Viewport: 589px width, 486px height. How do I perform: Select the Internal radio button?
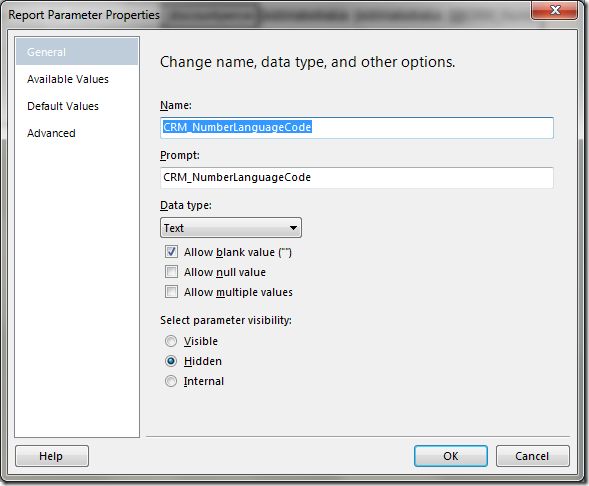click(x=171, y=381)
